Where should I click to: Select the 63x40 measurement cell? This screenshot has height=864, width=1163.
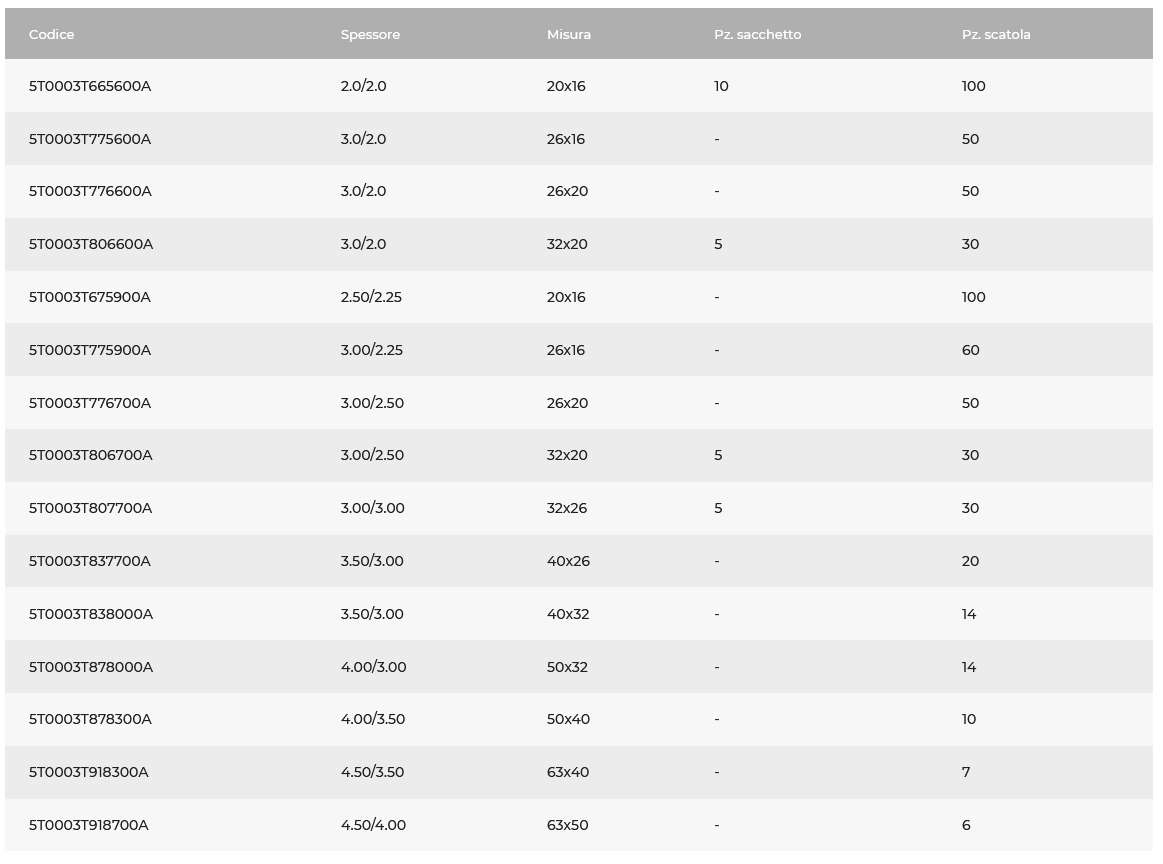(567, 772)
